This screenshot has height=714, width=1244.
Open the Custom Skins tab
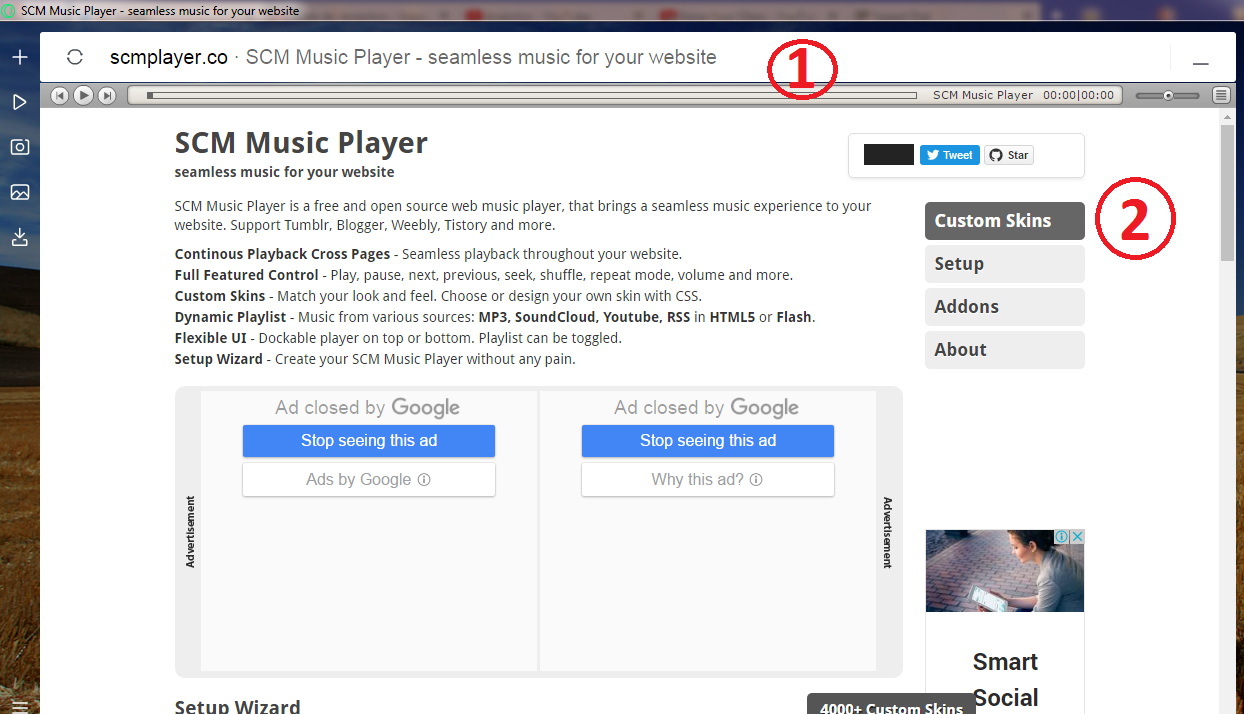click(1005, 221)
